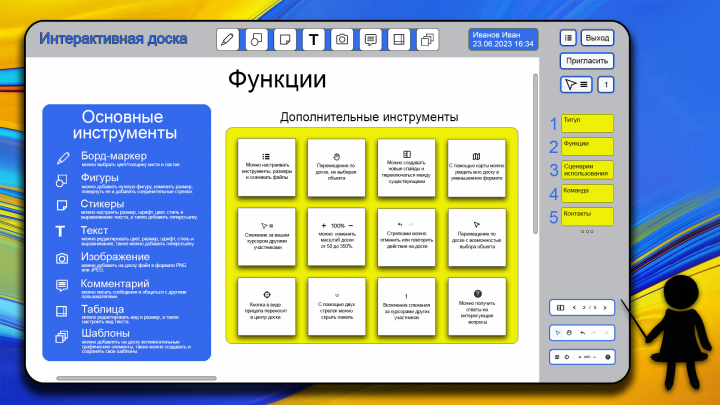Screen dimensions: 720x405
Task: Open slide 4 Команда thumbnail
Action: click(587, 193)
